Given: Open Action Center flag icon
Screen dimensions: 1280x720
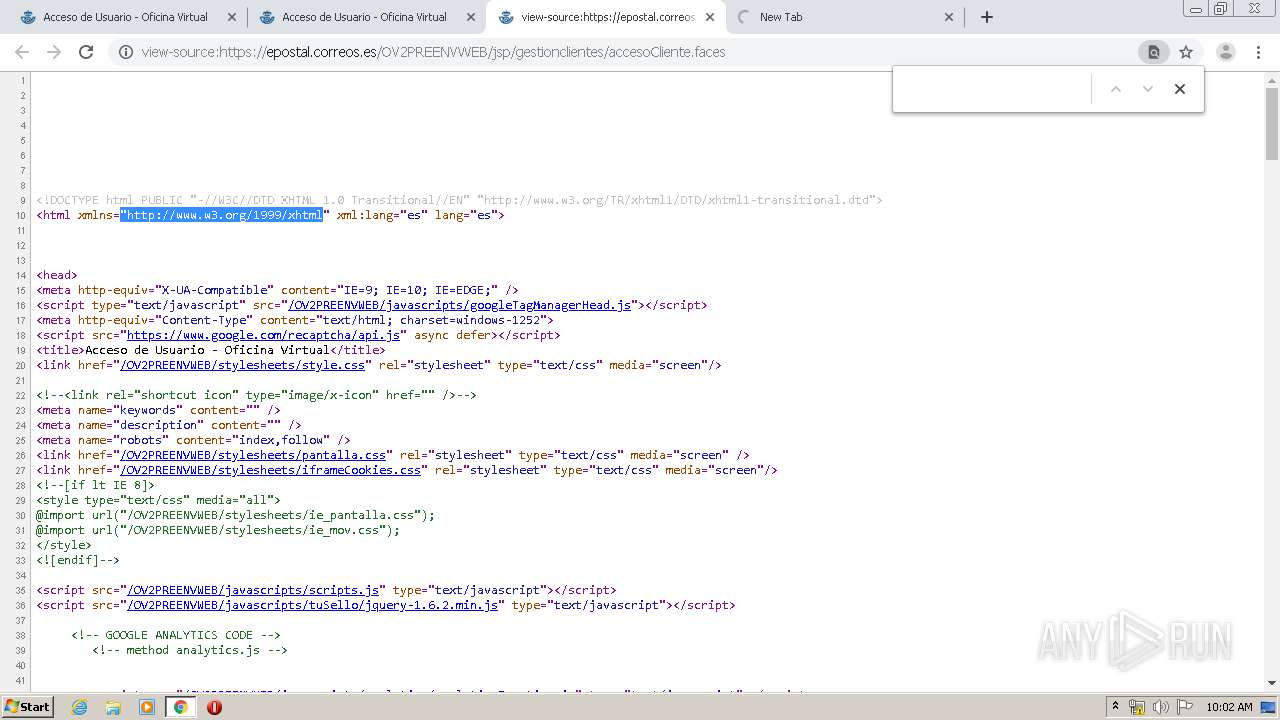Looking at the screenshot, I should (1186, 707).
